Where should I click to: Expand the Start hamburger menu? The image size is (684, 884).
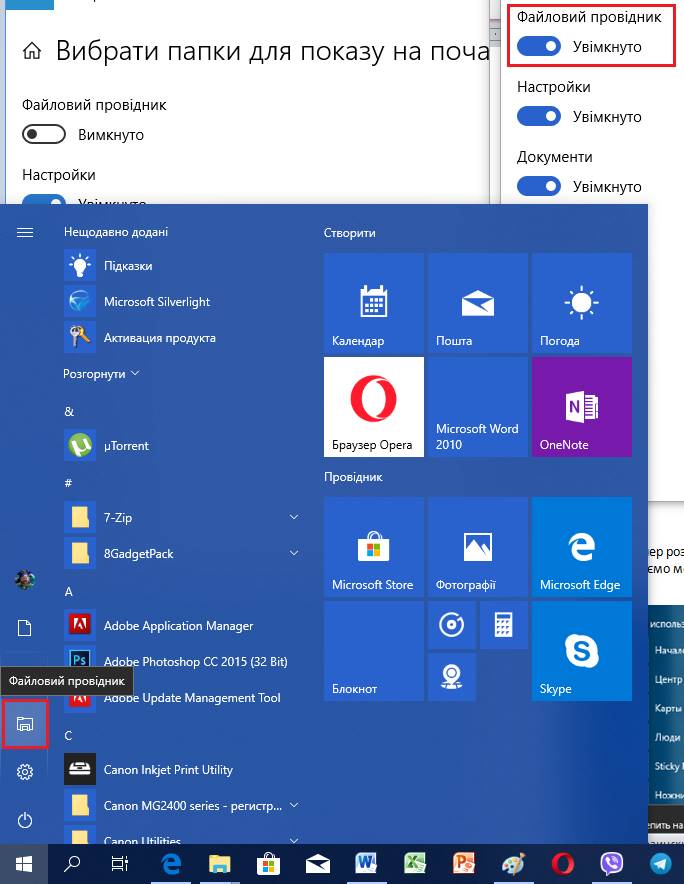coord(25,232)
